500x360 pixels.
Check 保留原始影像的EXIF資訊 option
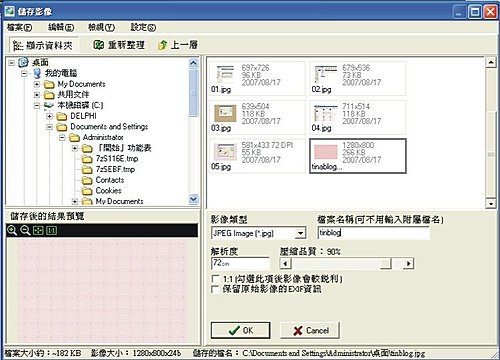pyautogui.click(x=215, y=289)
